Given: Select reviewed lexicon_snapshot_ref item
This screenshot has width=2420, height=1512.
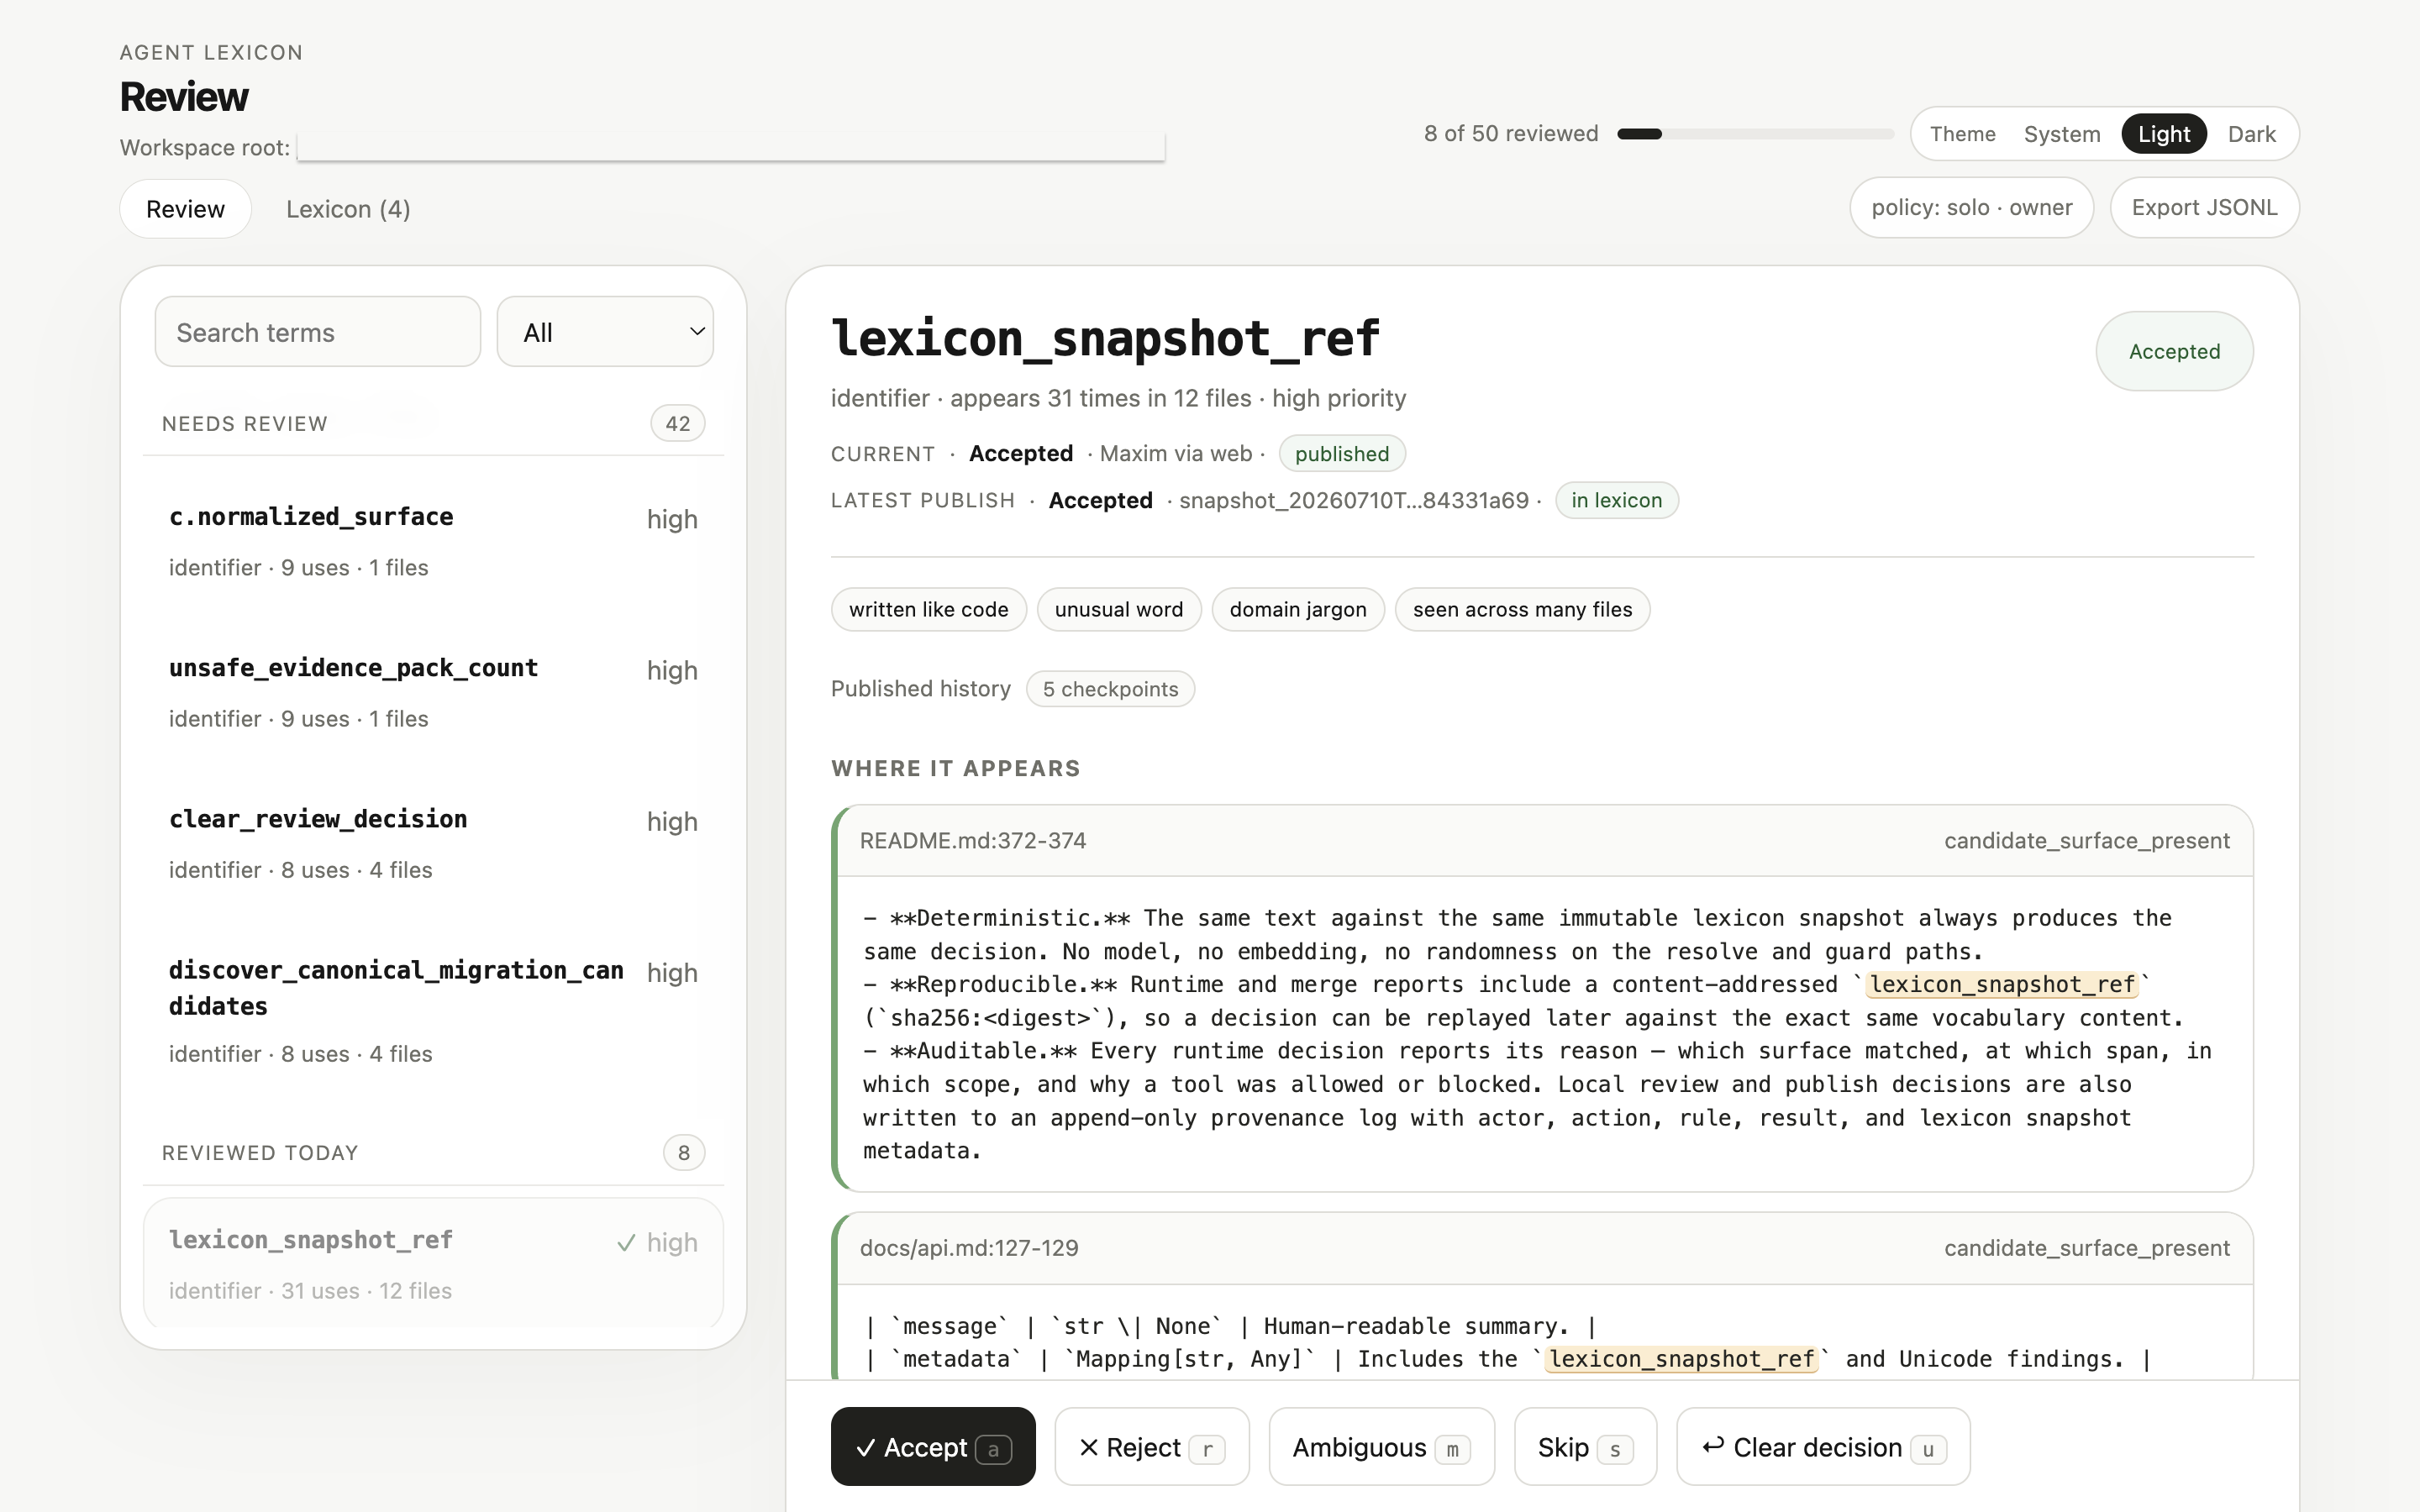Looking at the screenshot, I should (433, 1264).
